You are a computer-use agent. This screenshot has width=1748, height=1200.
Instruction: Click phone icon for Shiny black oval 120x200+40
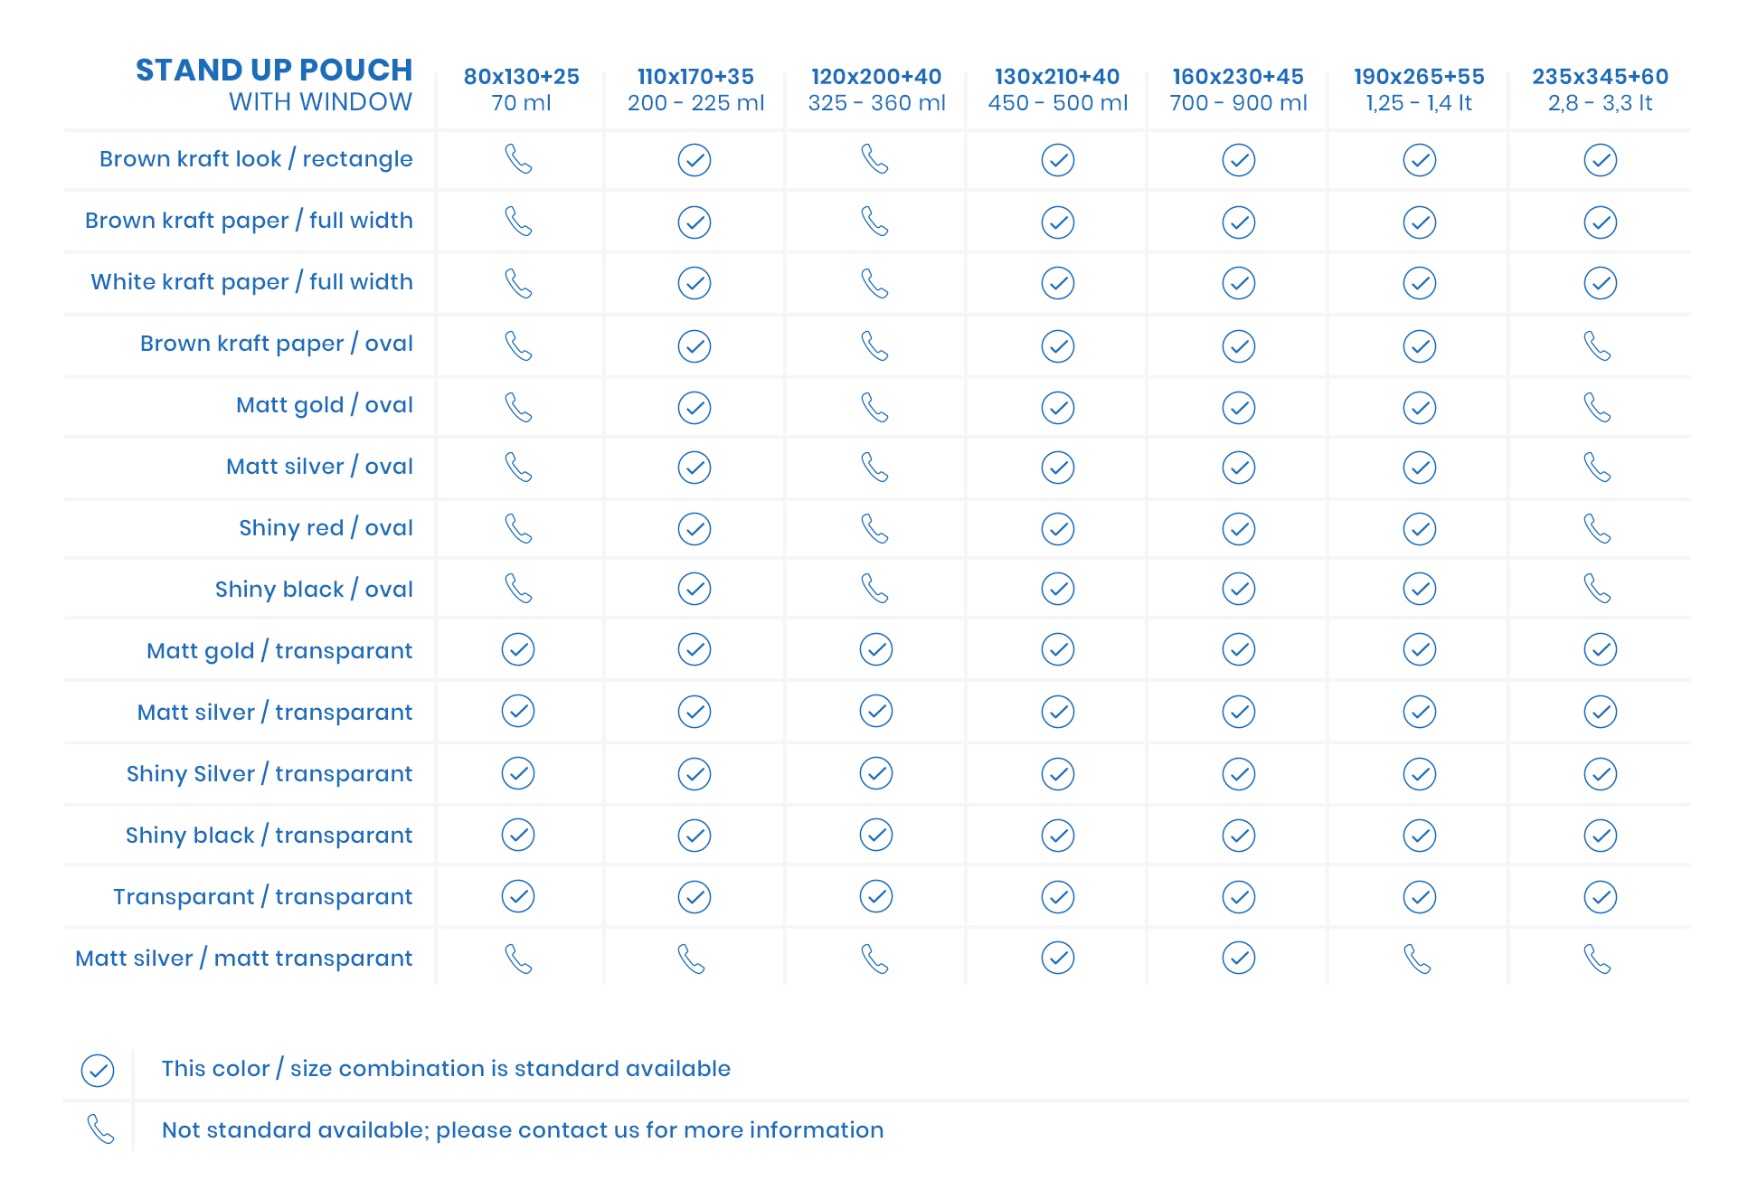[x=875, y=588]
